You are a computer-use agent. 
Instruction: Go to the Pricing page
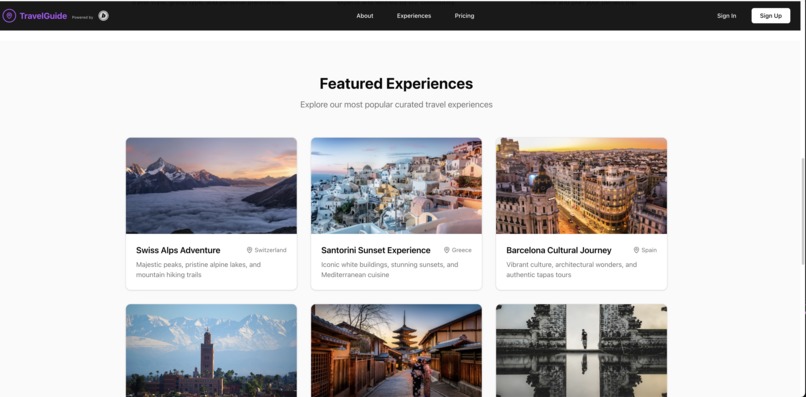point(464,16)
